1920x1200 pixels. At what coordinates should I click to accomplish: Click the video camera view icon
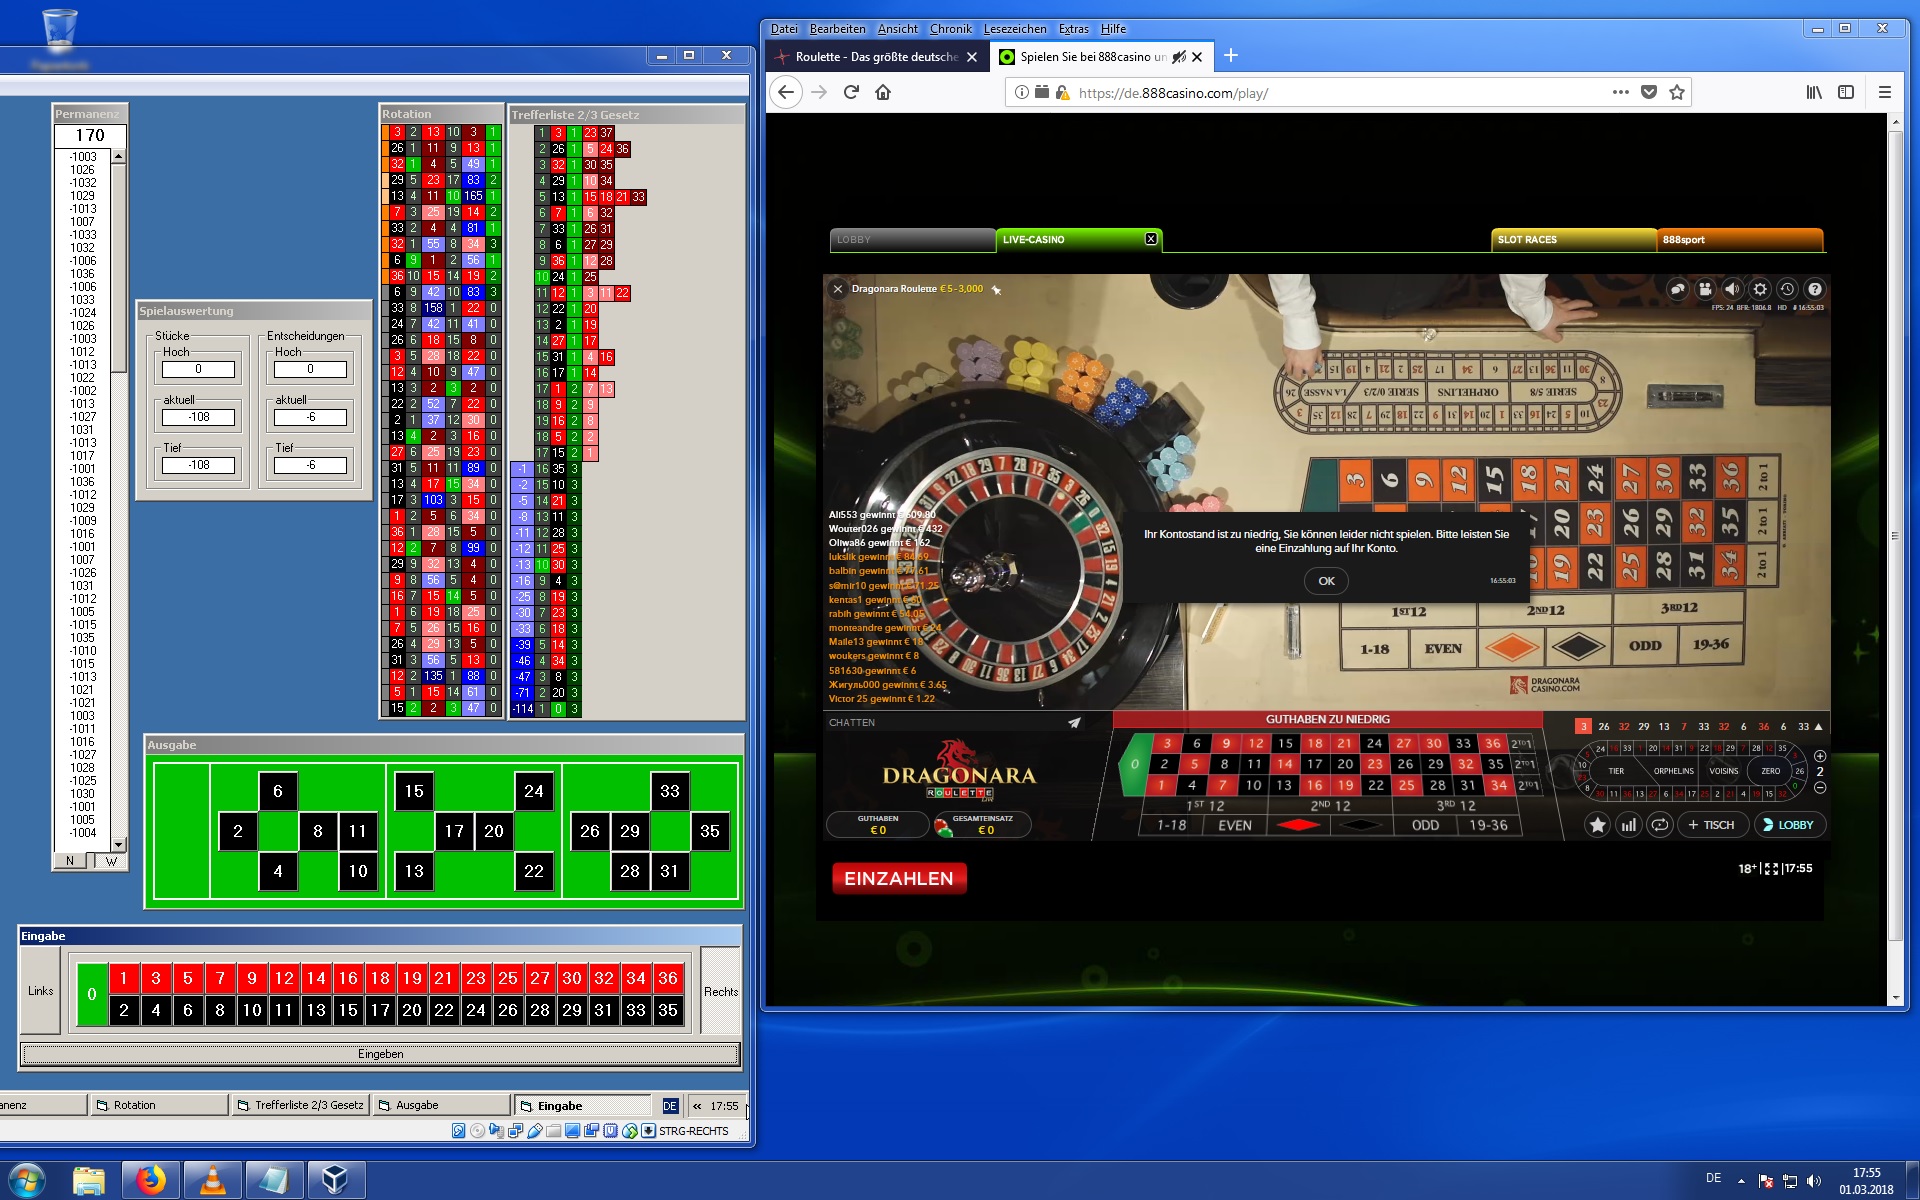click(1705, 290)
